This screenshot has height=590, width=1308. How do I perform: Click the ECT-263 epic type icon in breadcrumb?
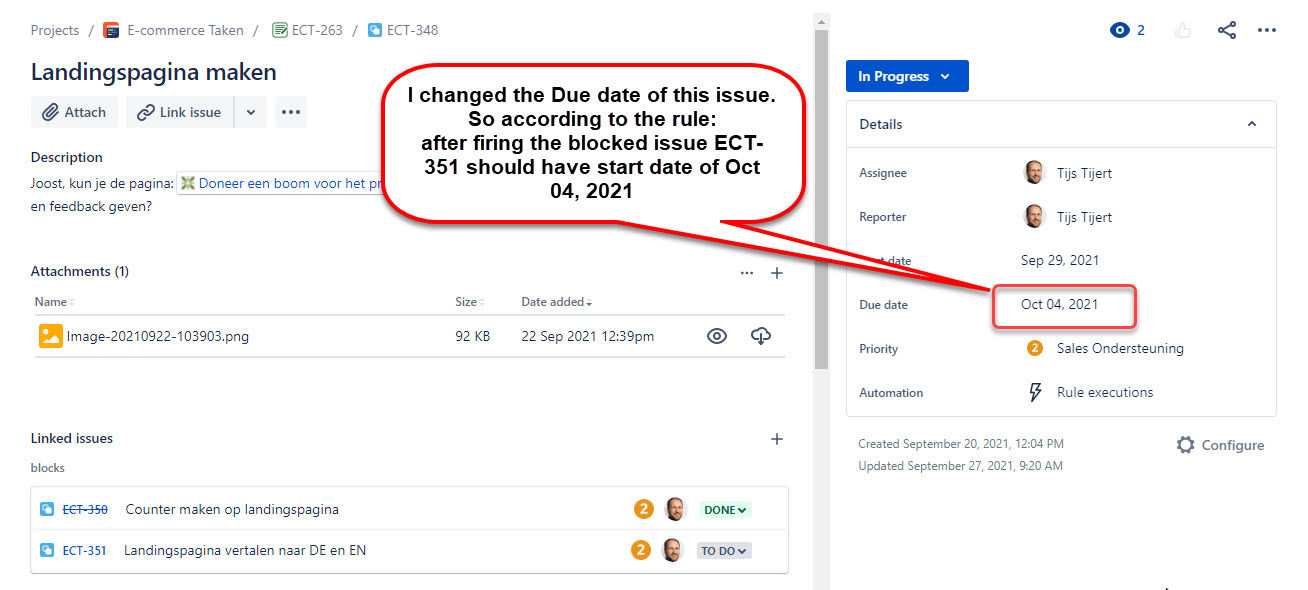280,30
